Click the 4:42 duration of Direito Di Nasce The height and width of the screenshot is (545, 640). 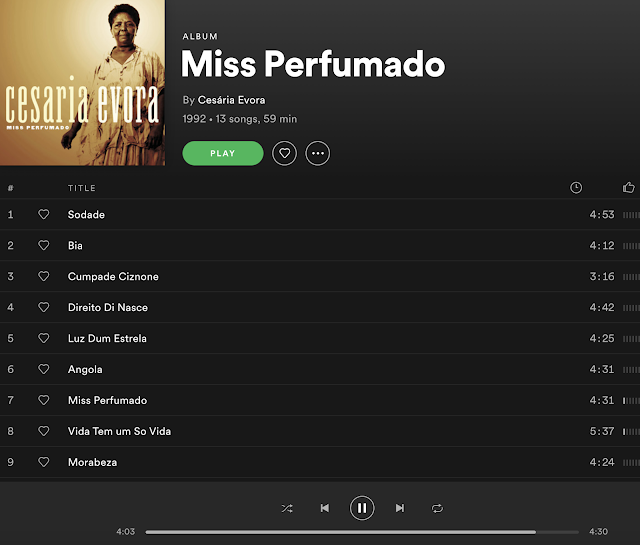click(x=602, y=307)
